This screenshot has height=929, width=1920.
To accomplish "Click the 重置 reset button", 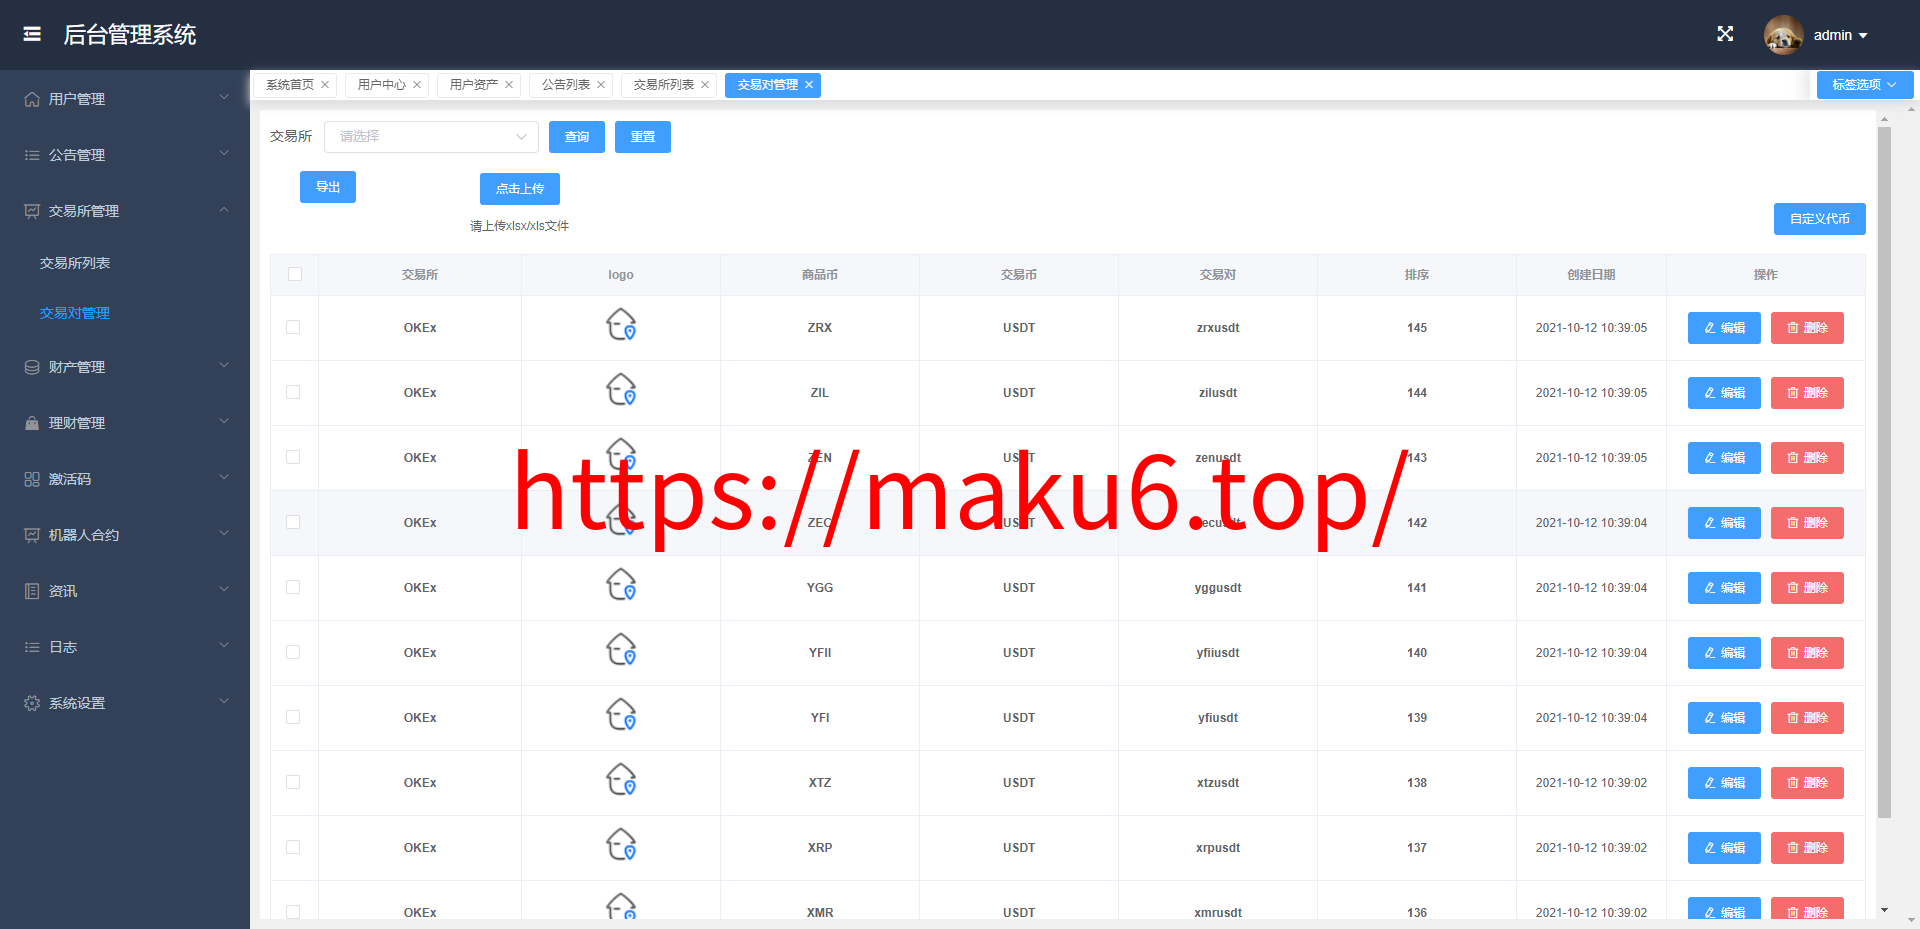I will coord(643,137).
